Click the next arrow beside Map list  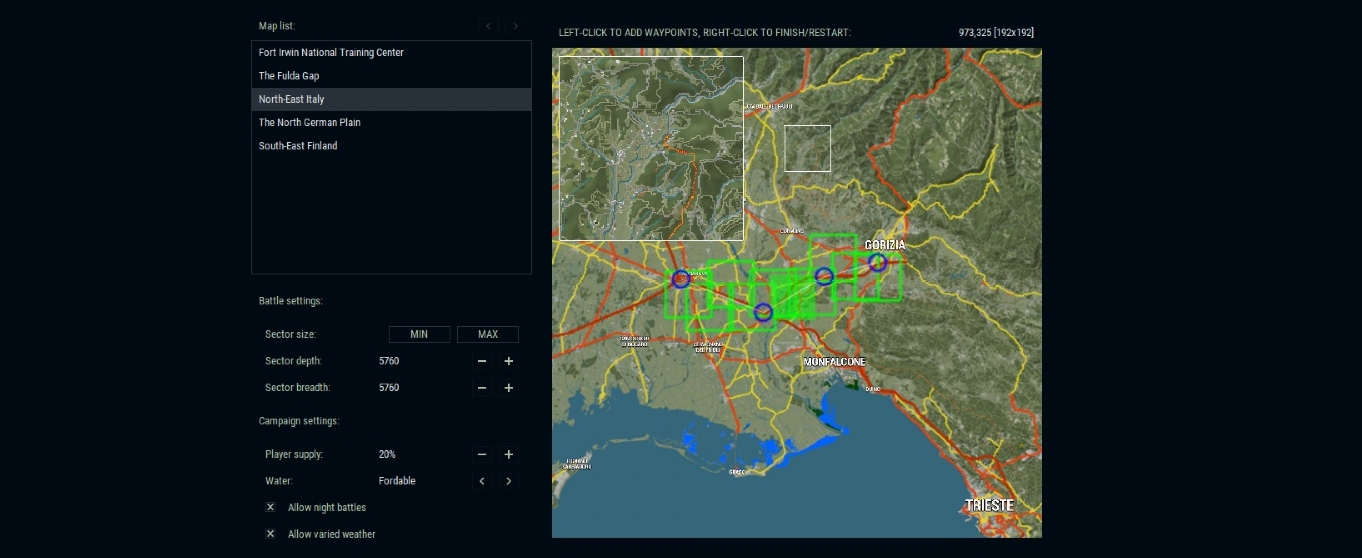515,26
